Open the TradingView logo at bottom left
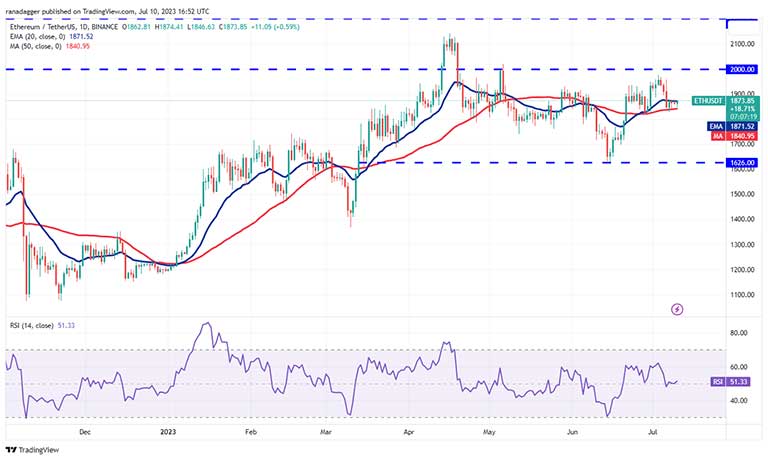Screen dimensions: 768x463 pyautogui.click(x=32, y=450)
